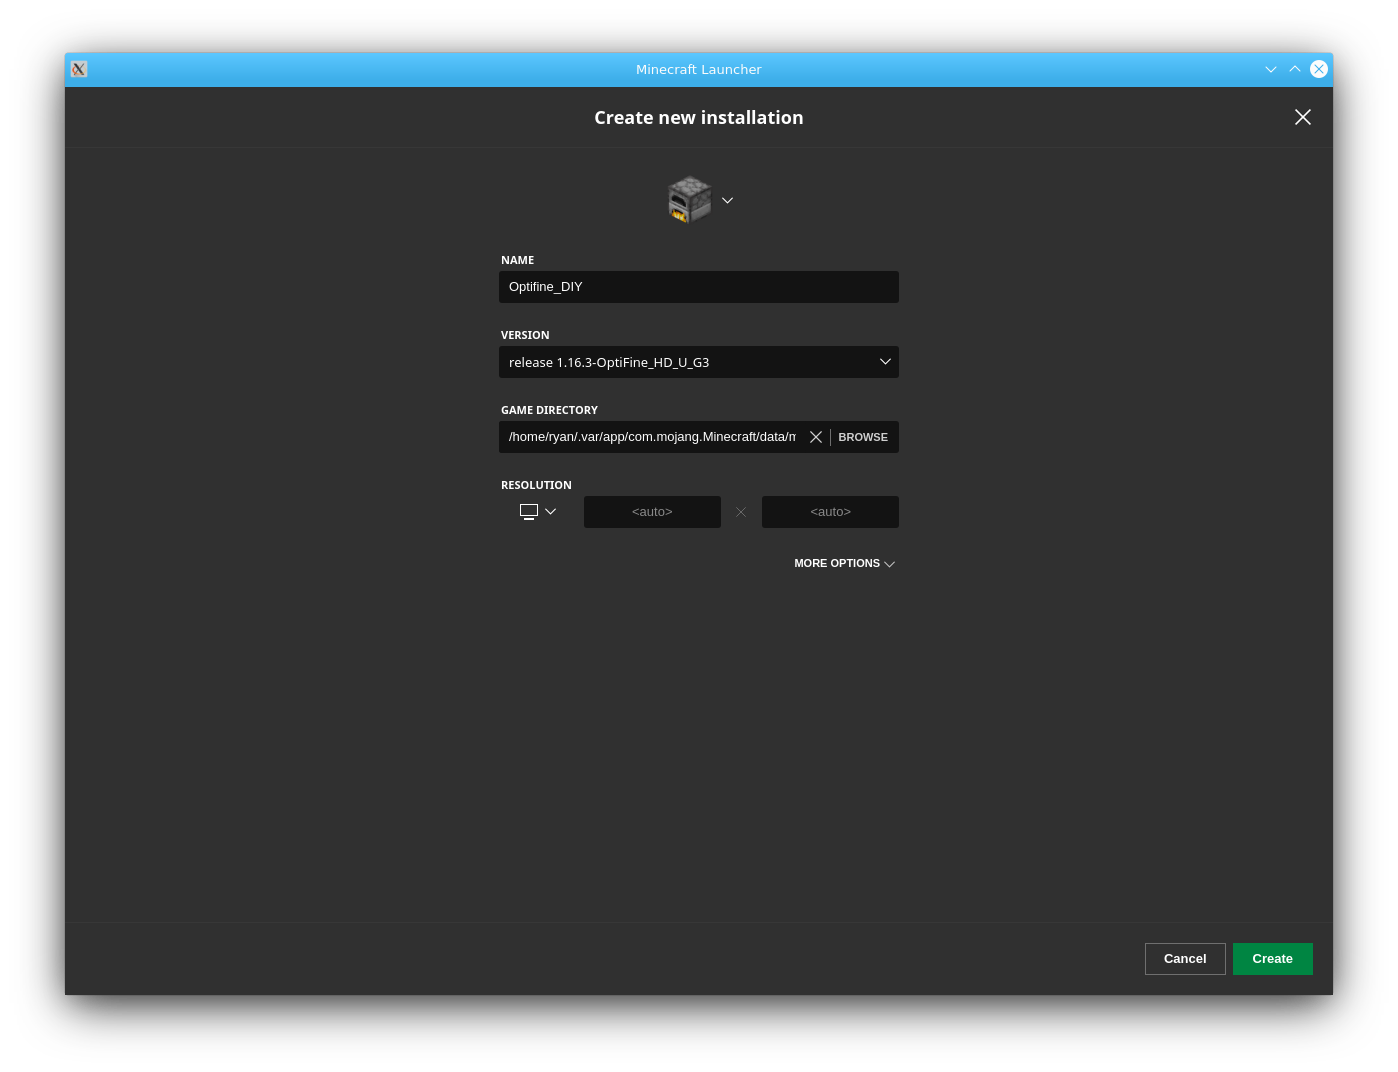Clear the game directory path
Image resolution: width=1398 pixels, height=1072 pixels.
pos(816,437)
